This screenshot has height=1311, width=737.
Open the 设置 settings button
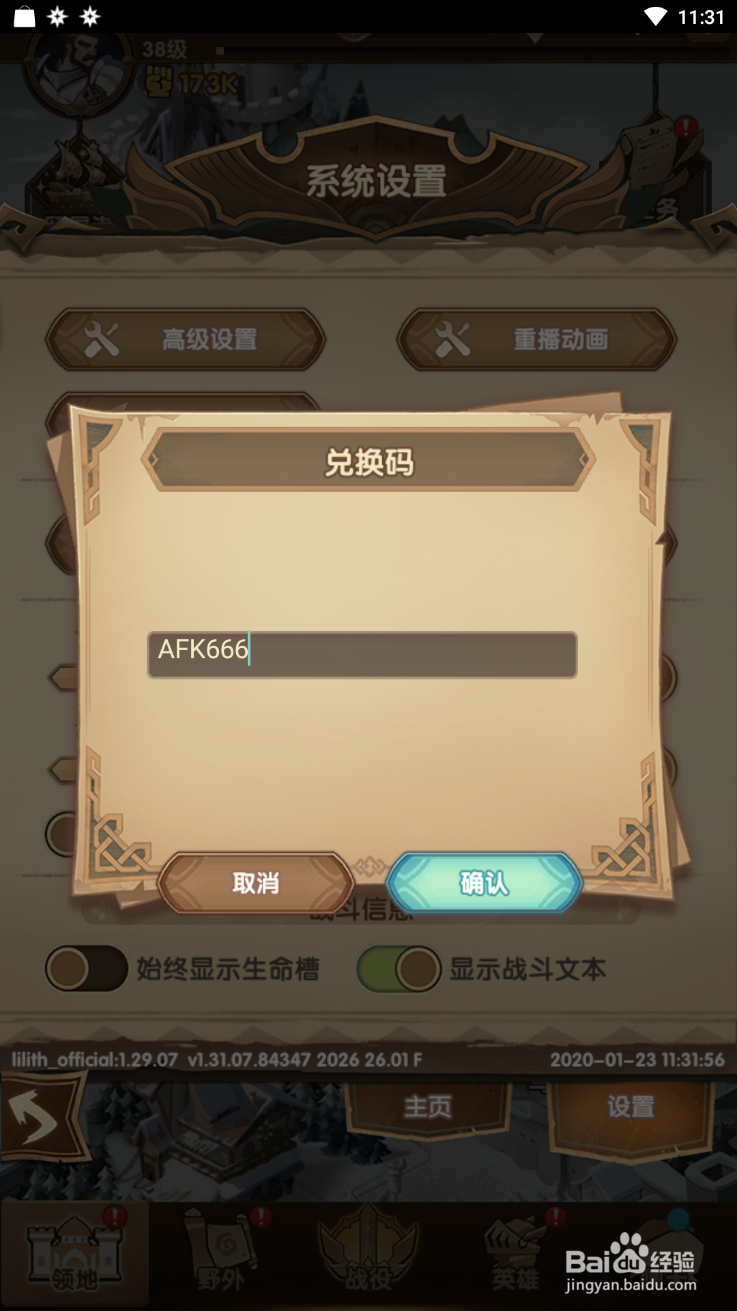(x=631, y=1107)
